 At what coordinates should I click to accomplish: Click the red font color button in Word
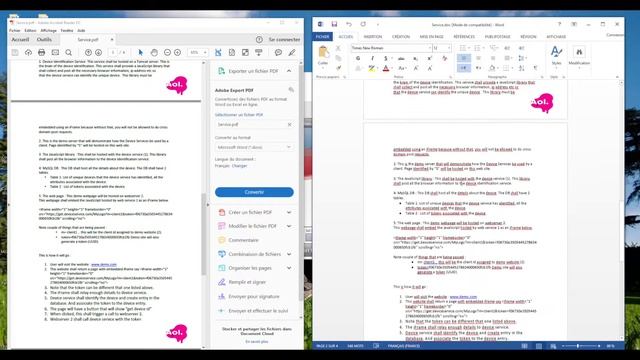(x=386, y=68)
